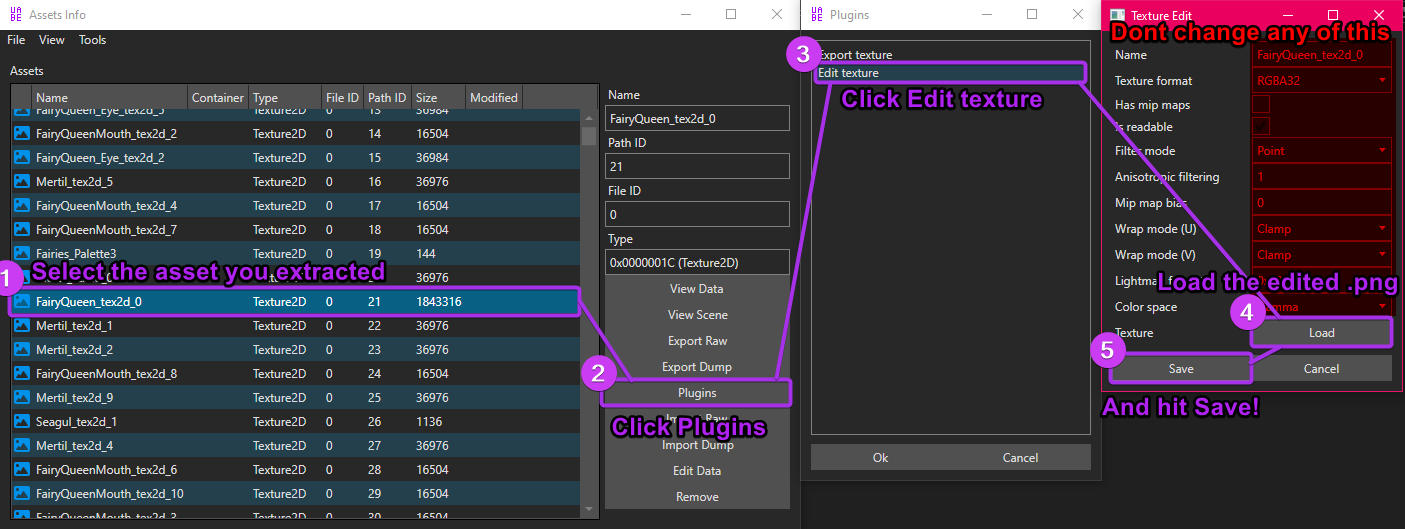Click the Remove button
This screenshot has width=1405, height=529.
697,497
